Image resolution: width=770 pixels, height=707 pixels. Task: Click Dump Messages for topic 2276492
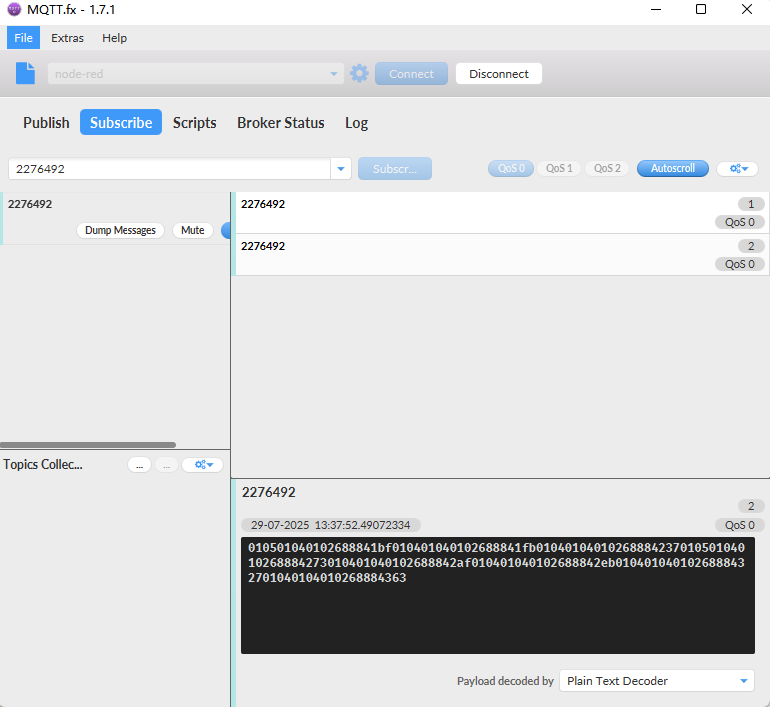[x=120, y=230]
